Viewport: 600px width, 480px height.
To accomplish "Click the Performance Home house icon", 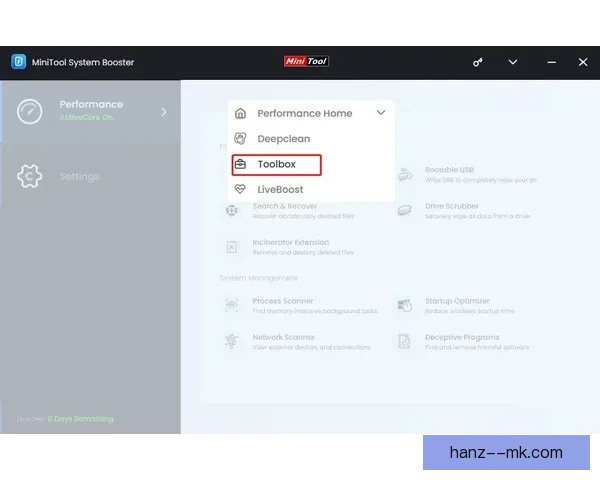I will tap(240, 113).
